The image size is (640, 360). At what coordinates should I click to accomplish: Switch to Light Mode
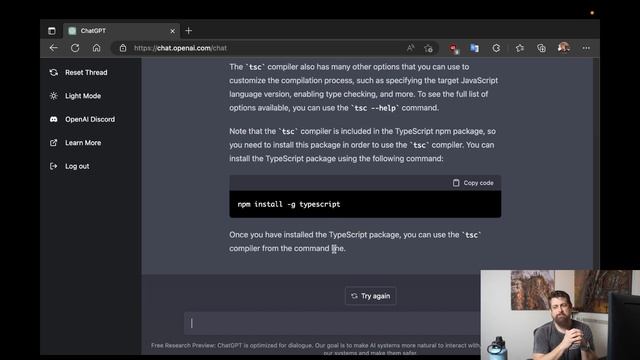(x=75, y=96)
